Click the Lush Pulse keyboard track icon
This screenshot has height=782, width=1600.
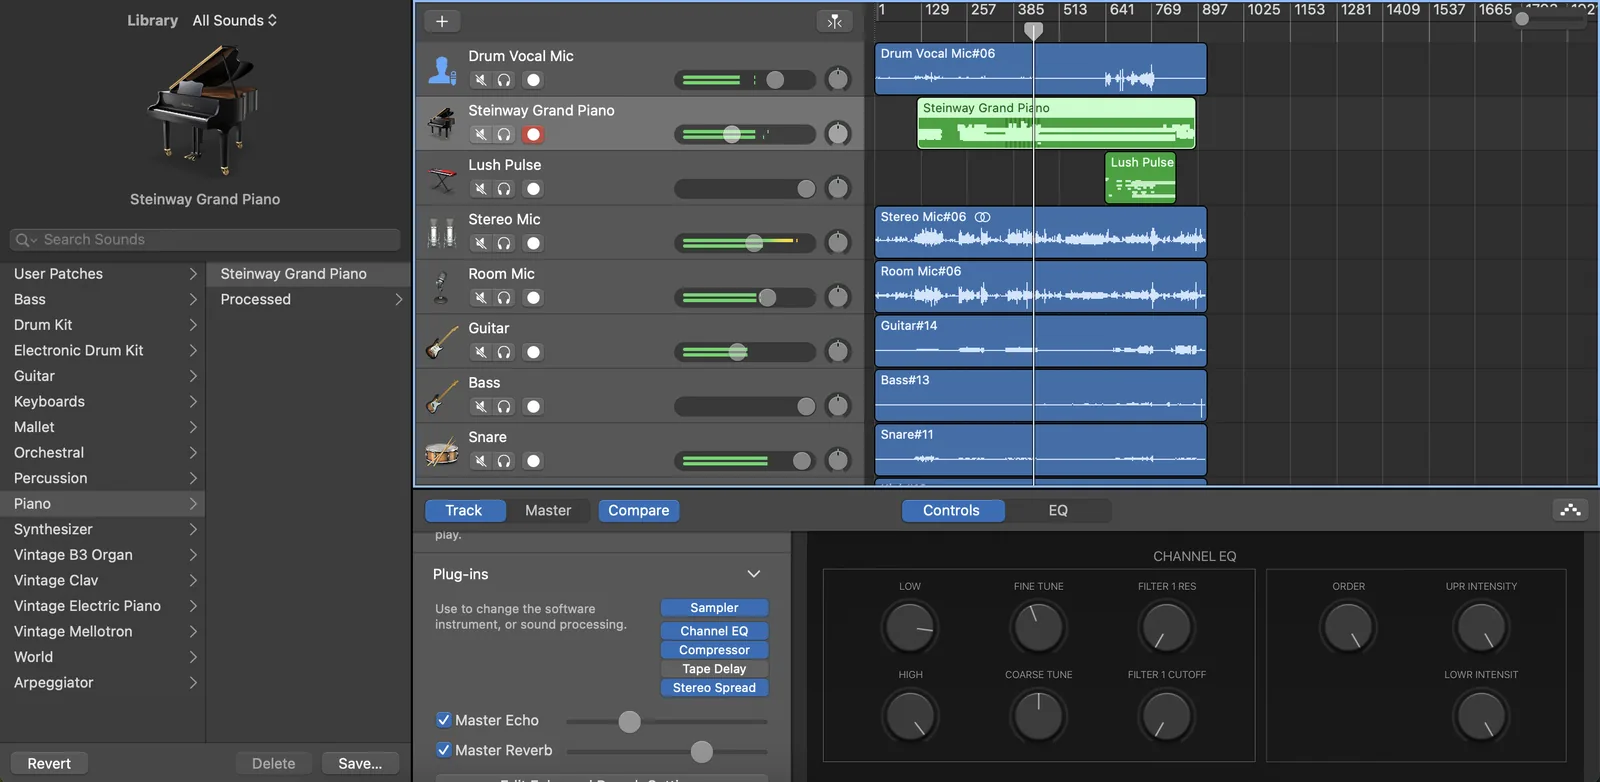pos(441,178)
